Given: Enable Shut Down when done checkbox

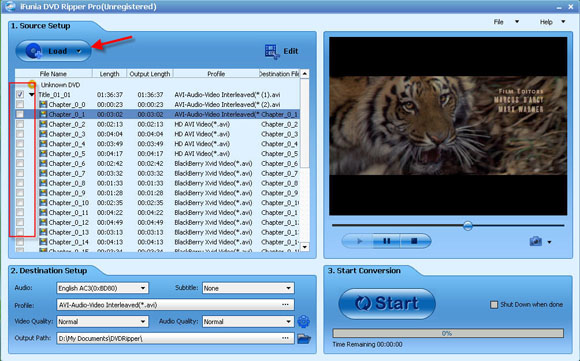Looking at the screenshot, I should (494, 305).
